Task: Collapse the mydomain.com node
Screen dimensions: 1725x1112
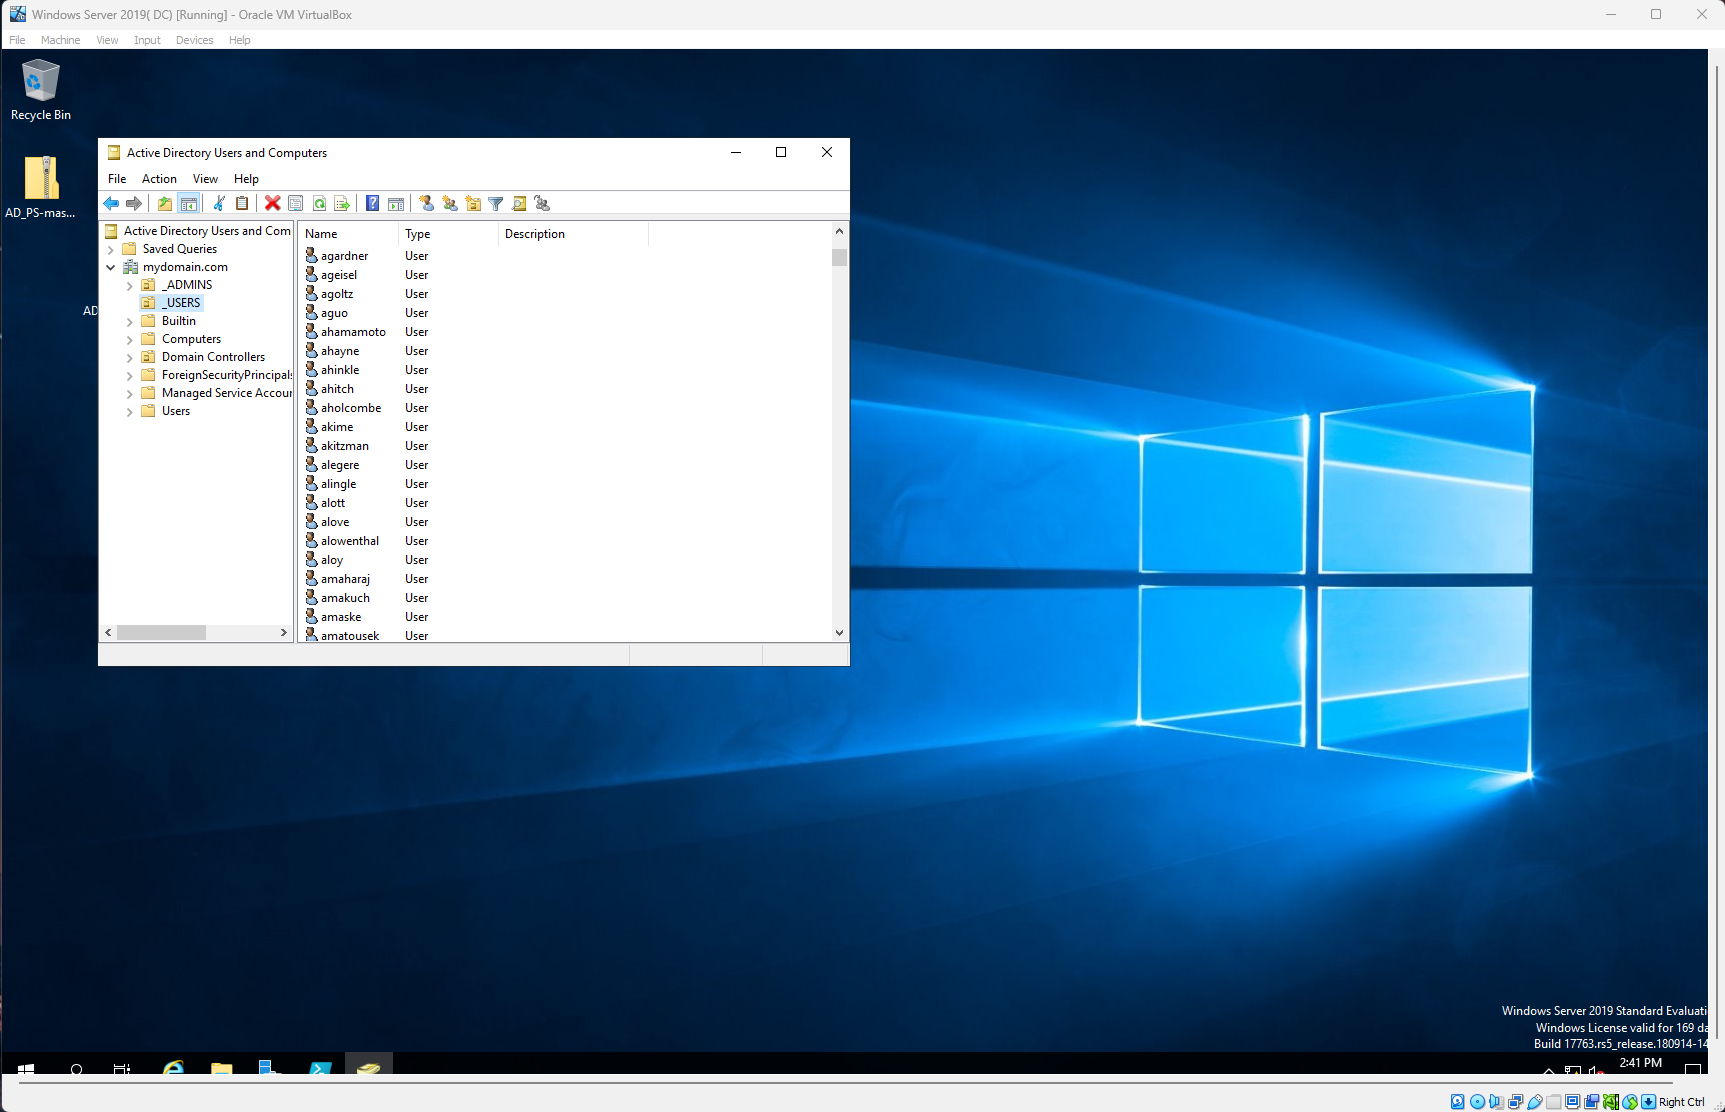Action: click(111, 268)
